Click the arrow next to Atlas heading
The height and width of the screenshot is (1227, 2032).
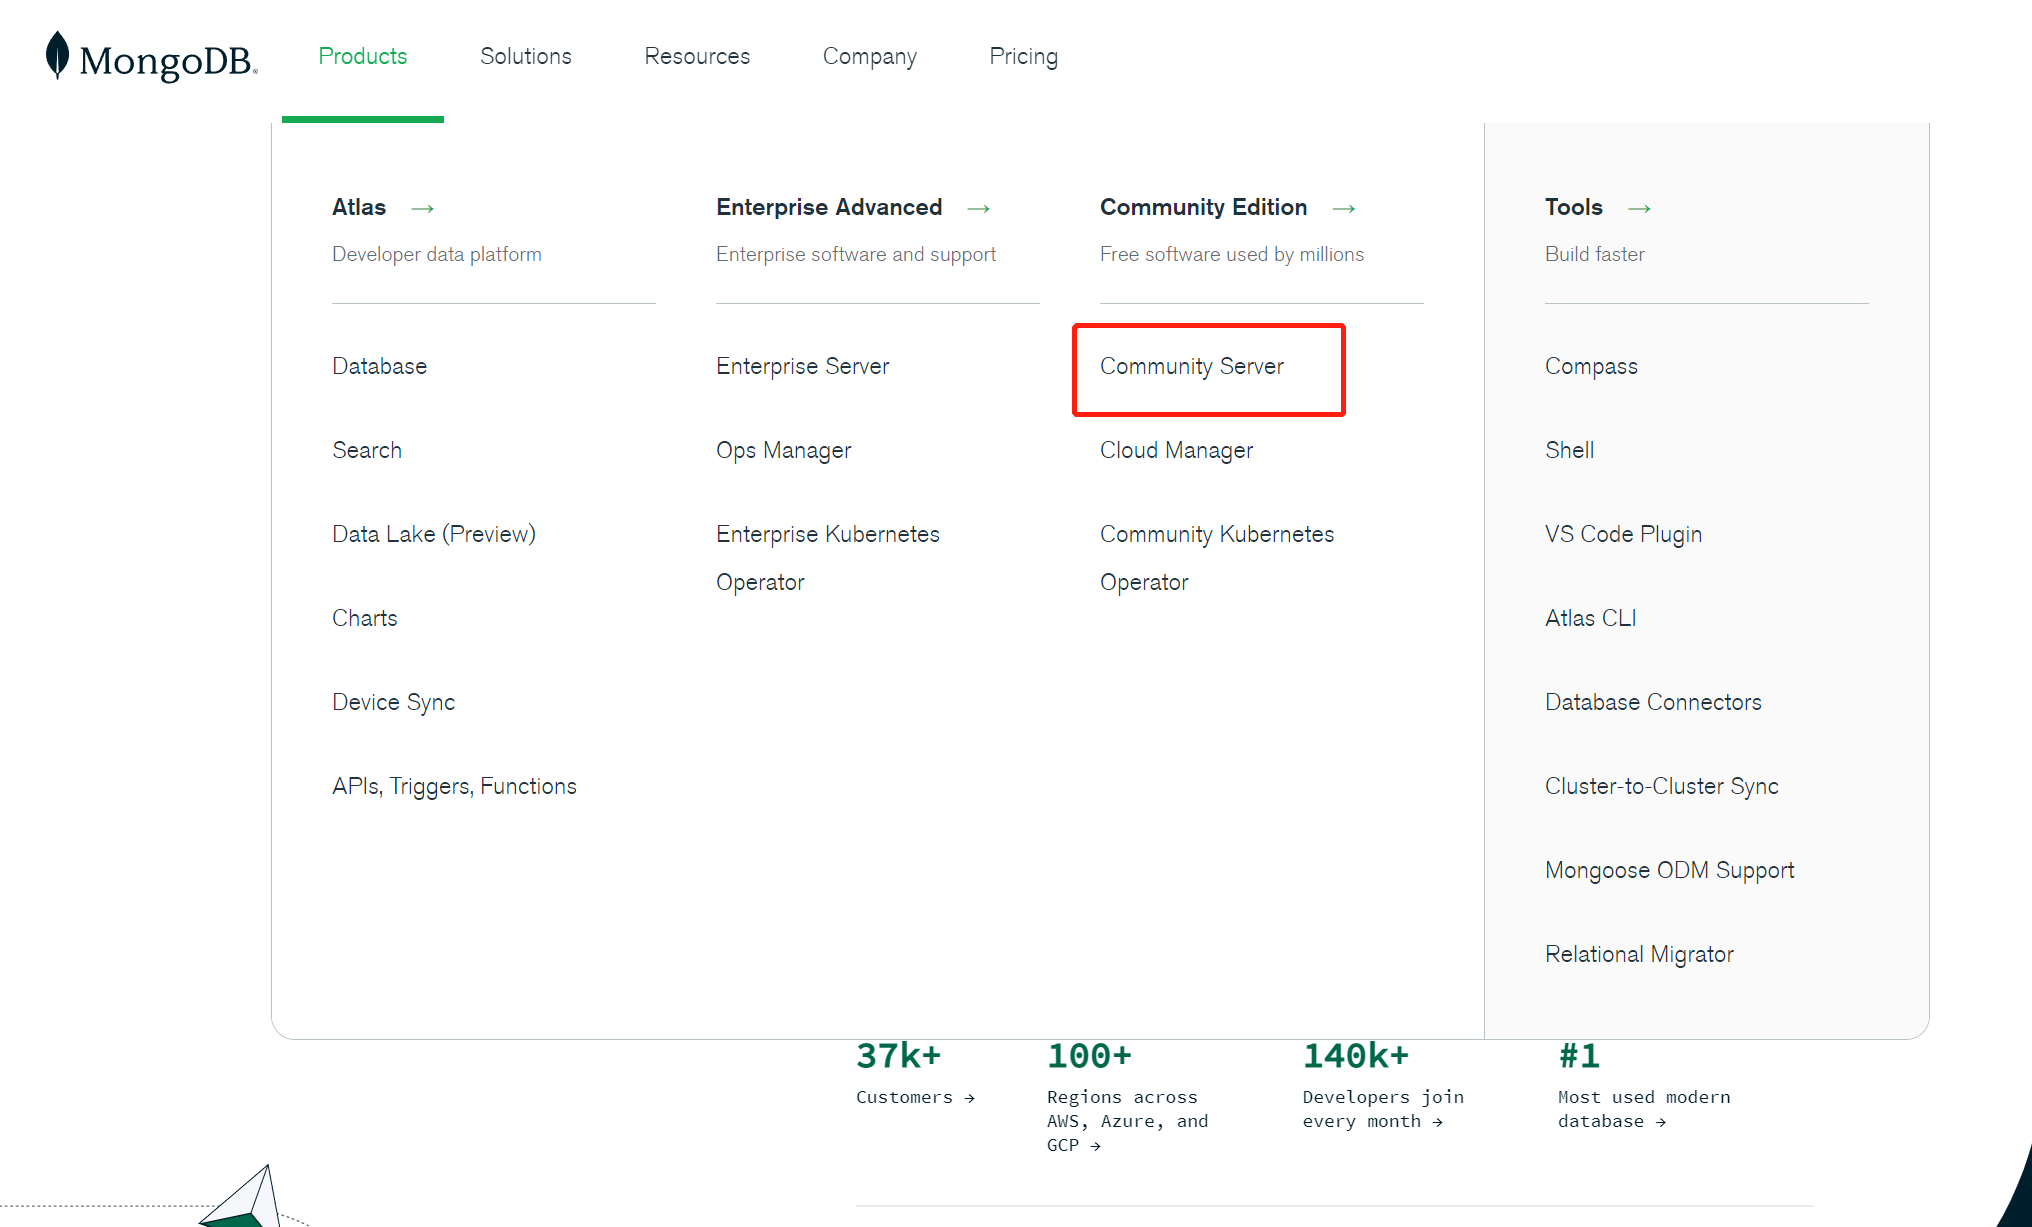click(423, 208)
